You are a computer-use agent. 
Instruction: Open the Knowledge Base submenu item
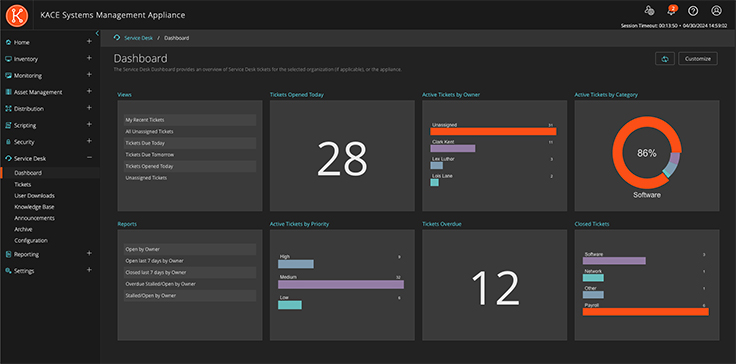tap(34, 207)
